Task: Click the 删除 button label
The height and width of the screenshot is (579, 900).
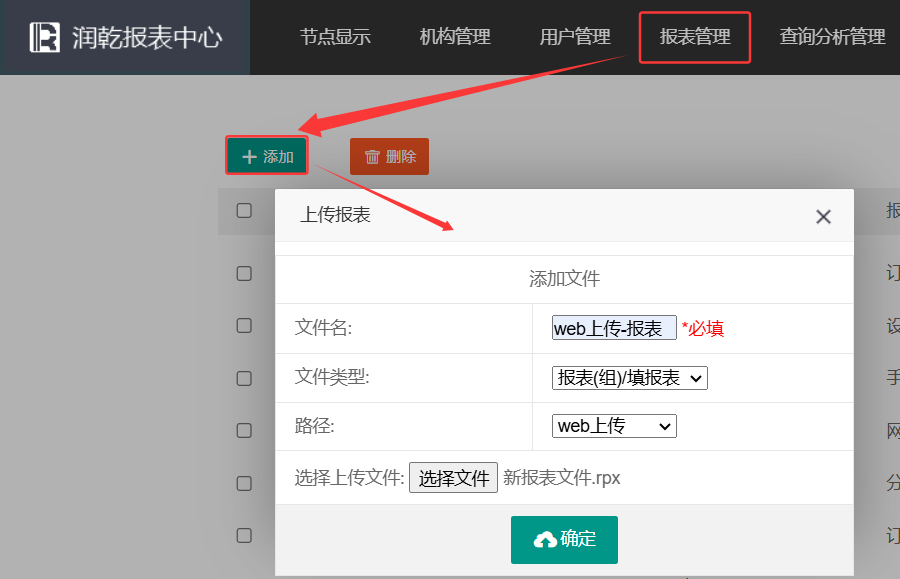Action: (401, 157)
